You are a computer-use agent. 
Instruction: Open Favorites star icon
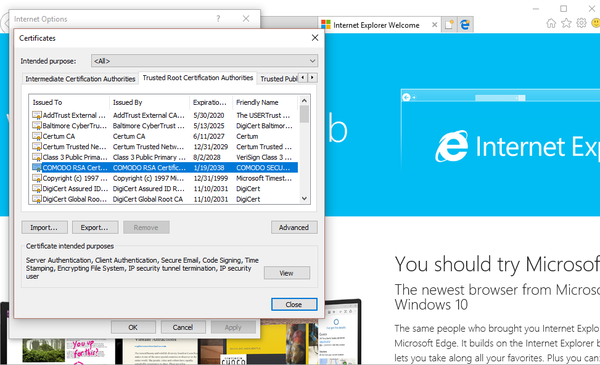tap(566, 23)
